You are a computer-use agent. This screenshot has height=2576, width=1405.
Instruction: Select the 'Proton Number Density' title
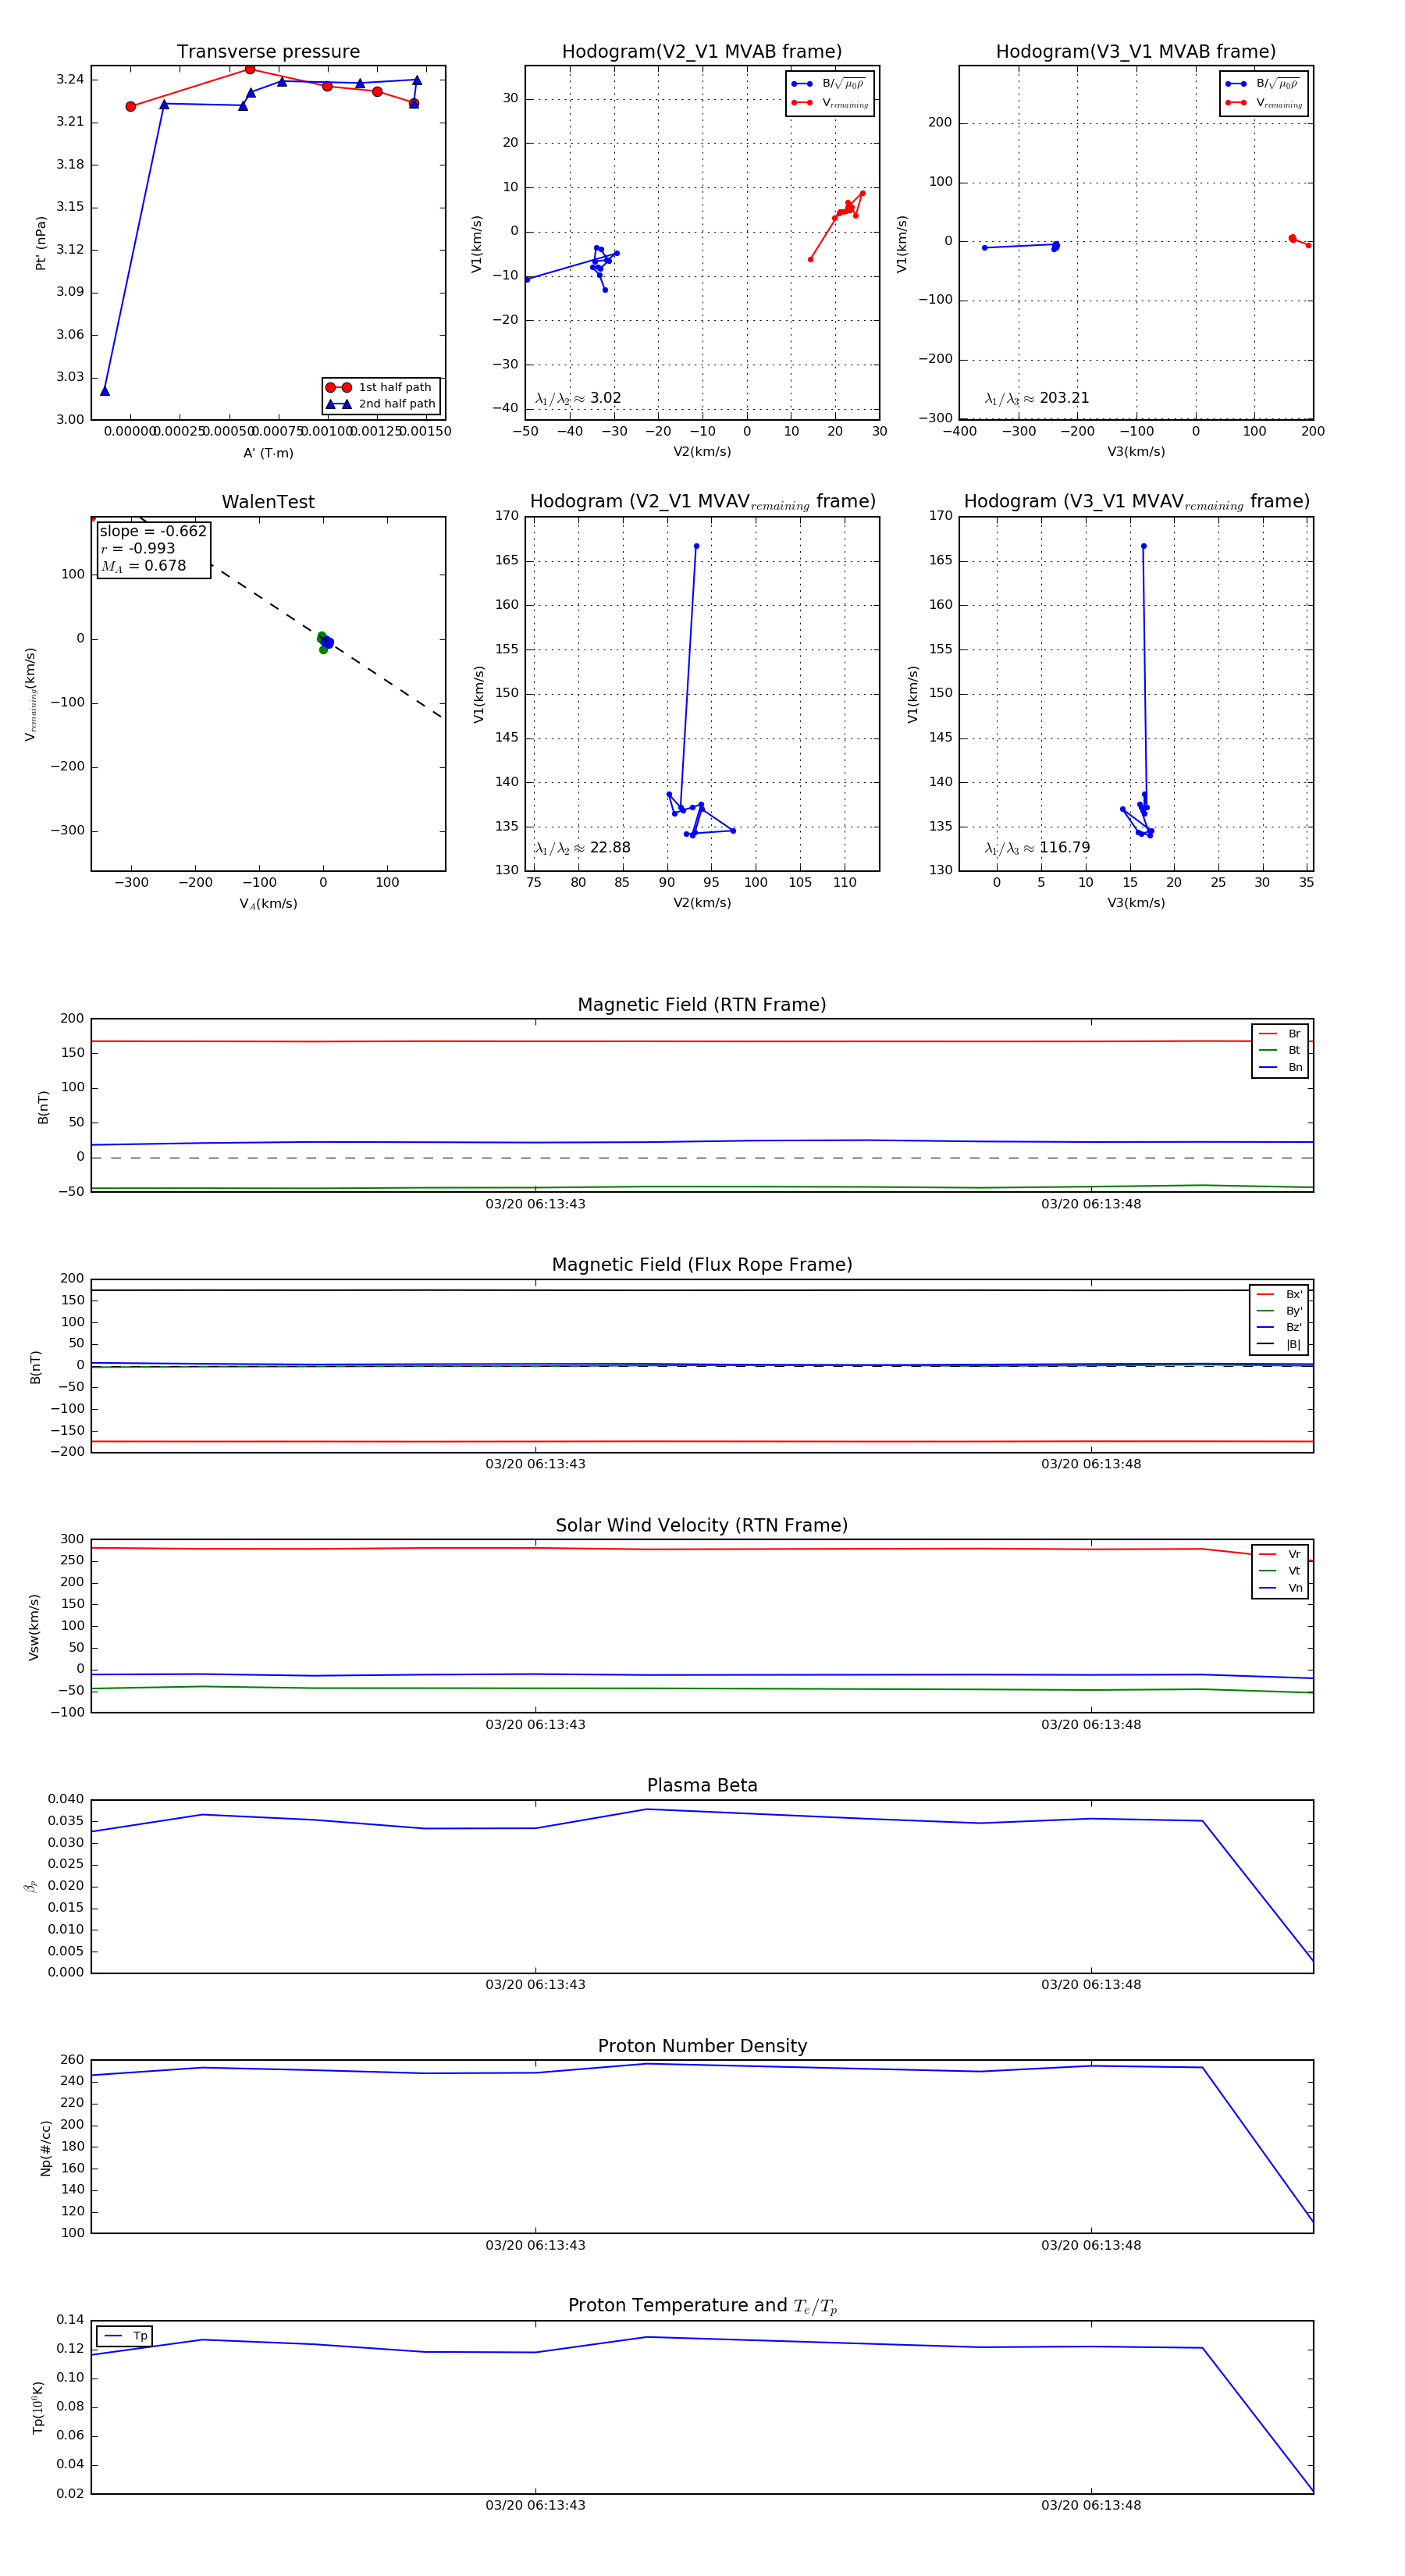pyautogui.click(x=701, y=2046)
